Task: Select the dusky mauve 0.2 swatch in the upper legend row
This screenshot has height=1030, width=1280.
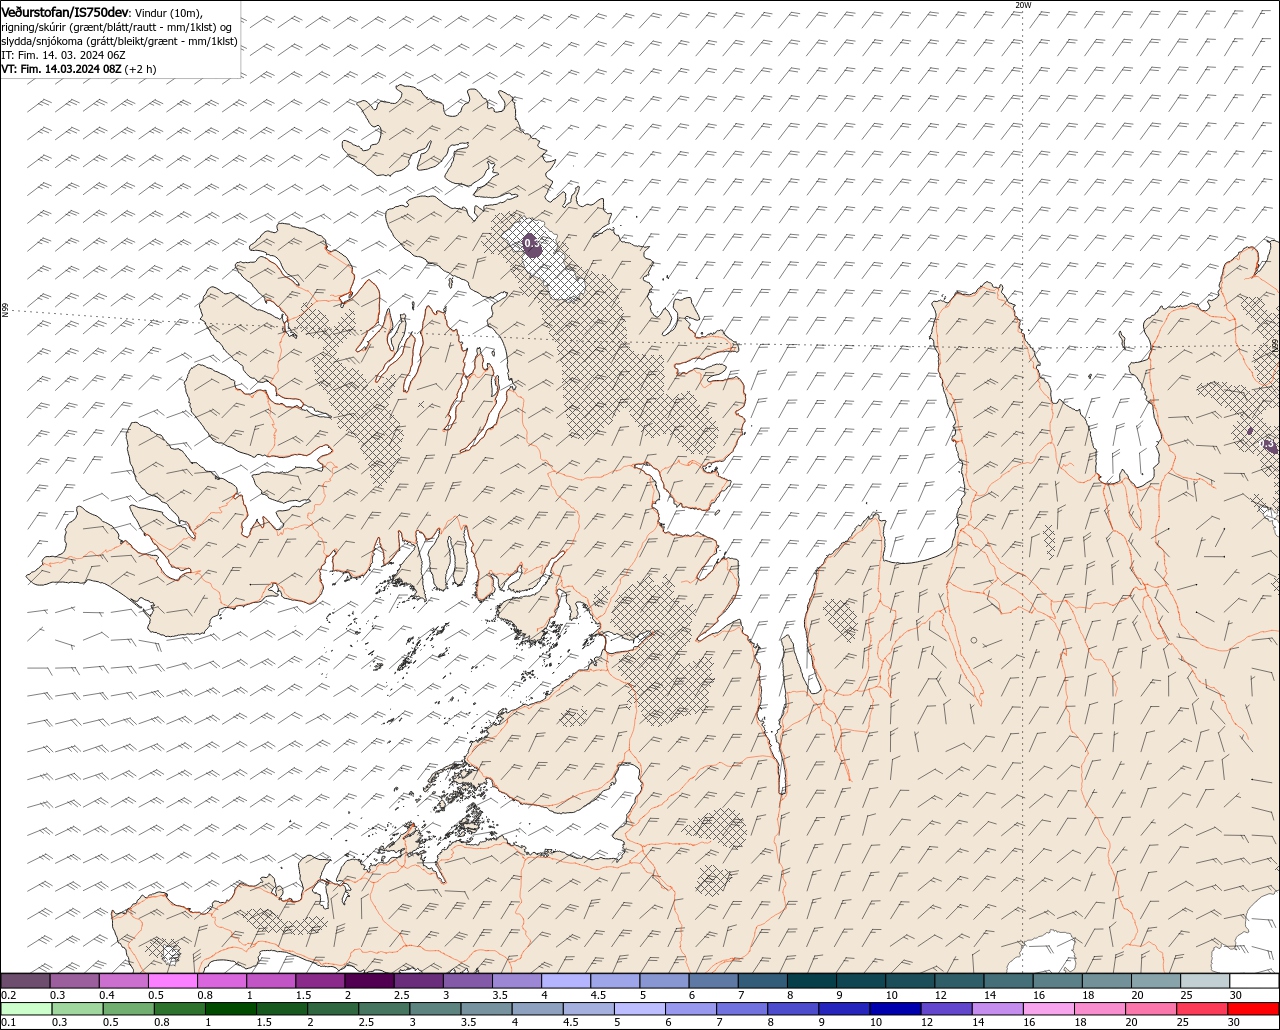Action: point(25,981)
